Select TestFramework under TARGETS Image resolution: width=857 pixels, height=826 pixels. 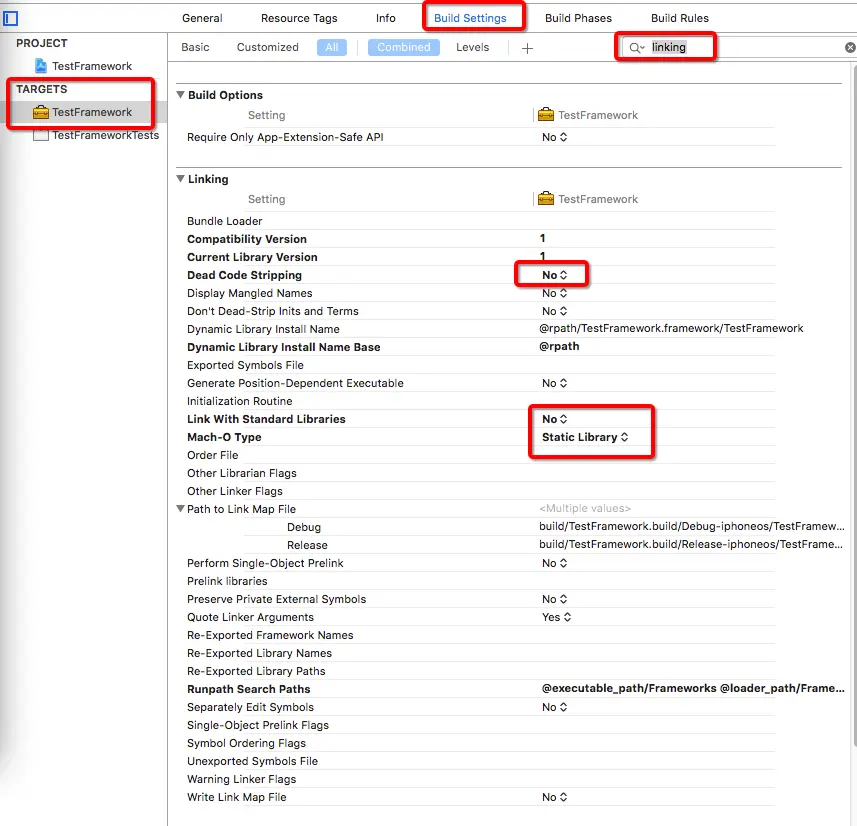92,112
